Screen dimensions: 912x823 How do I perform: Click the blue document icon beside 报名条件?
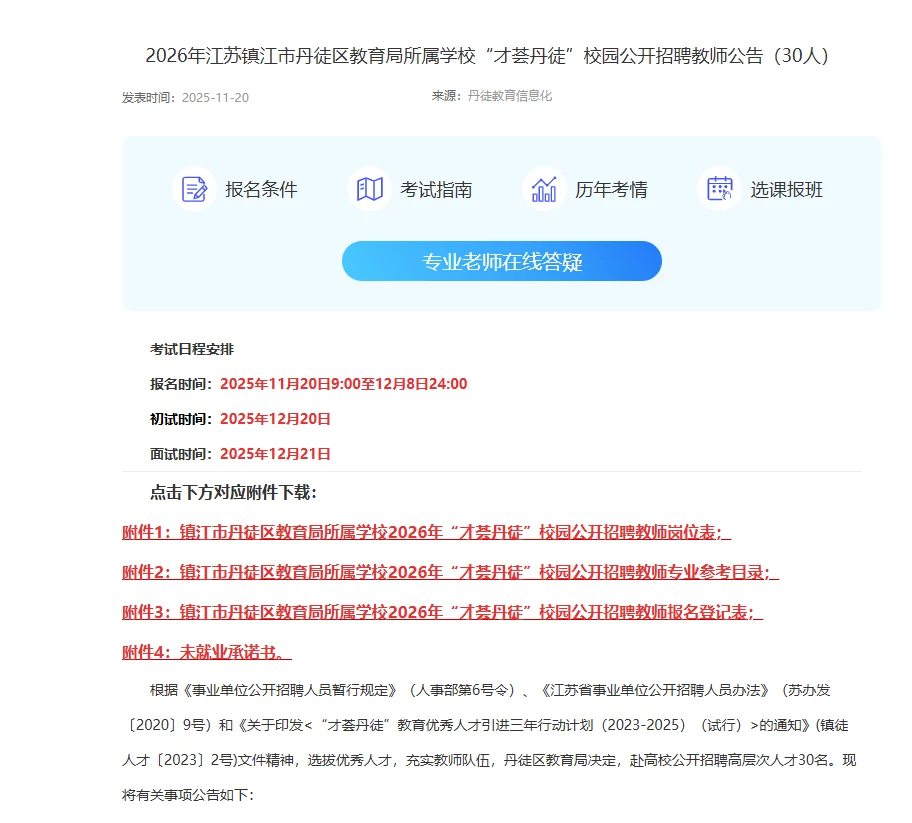pyautogui.click(x=194, y=188)
